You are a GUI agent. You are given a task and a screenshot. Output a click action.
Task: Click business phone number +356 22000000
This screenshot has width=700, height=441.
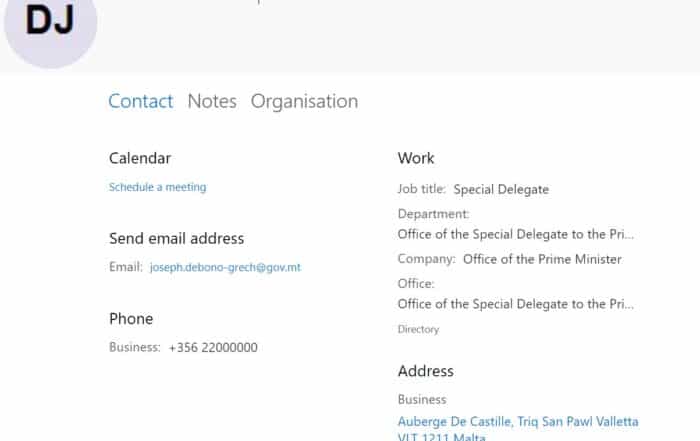(x=213, y=348)
